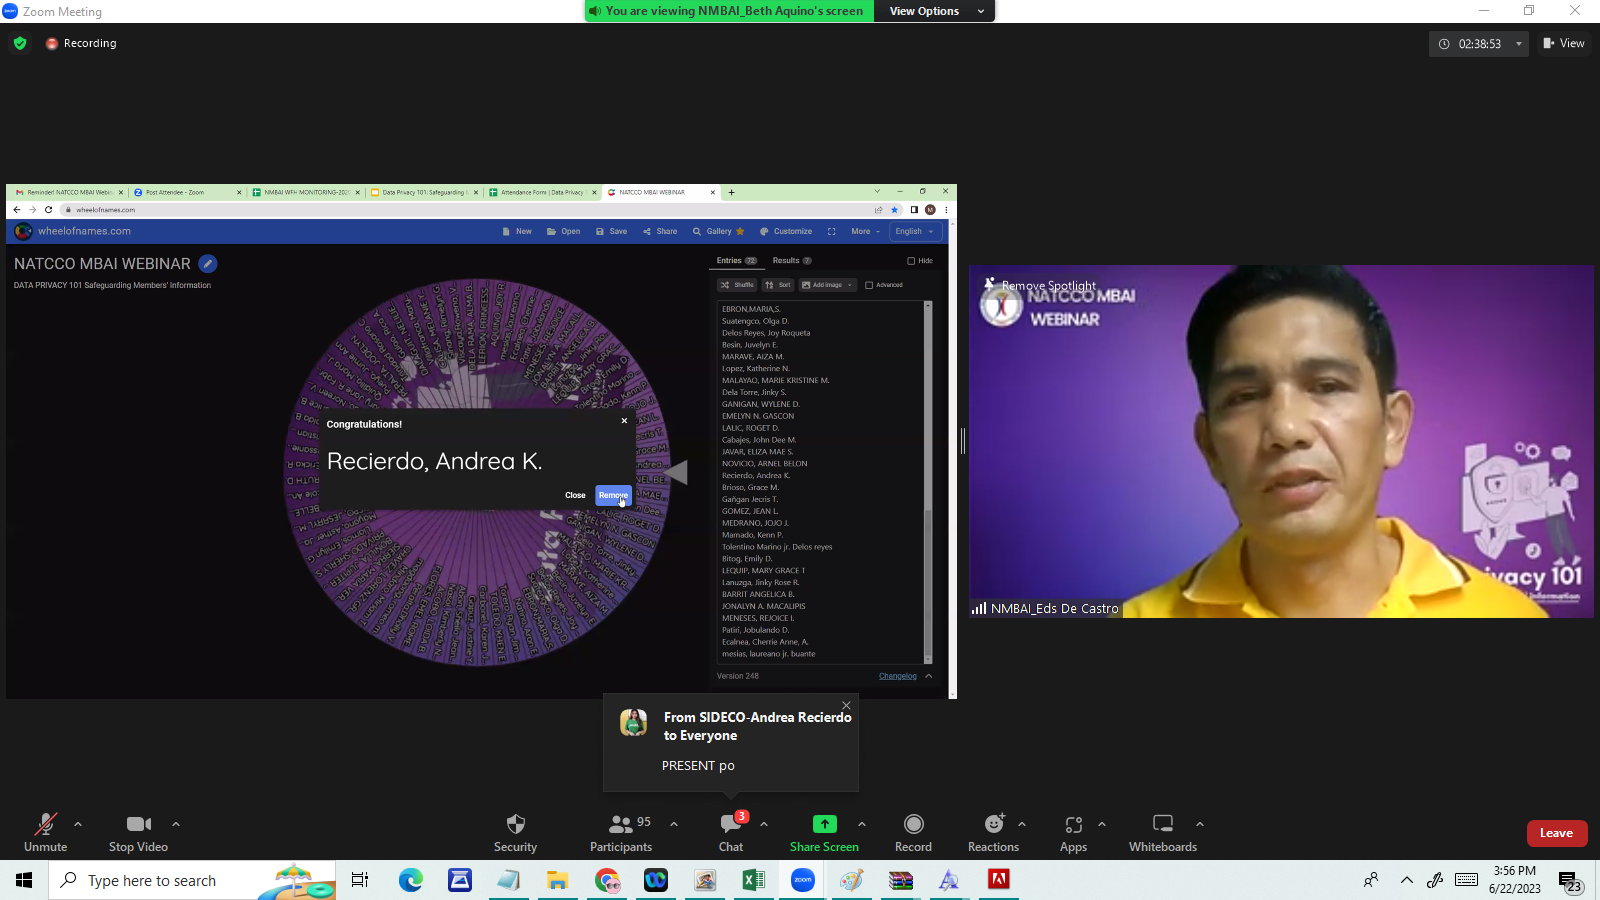Select the Post Attendee - Zoom browser tab
The height and width of the screenshot is (900, 1600).
tap(187, 192)
